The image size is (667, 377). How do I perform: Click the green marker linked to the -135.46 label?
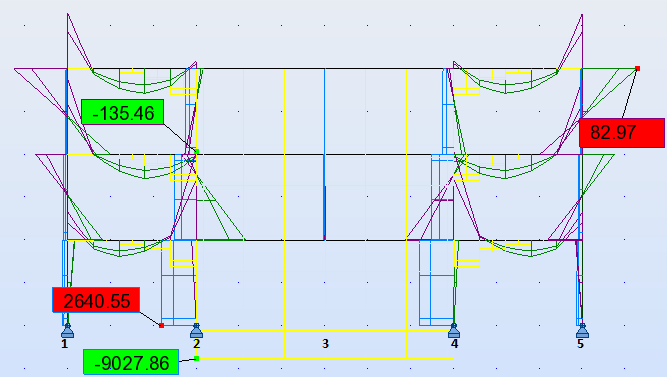click(197, 151)
